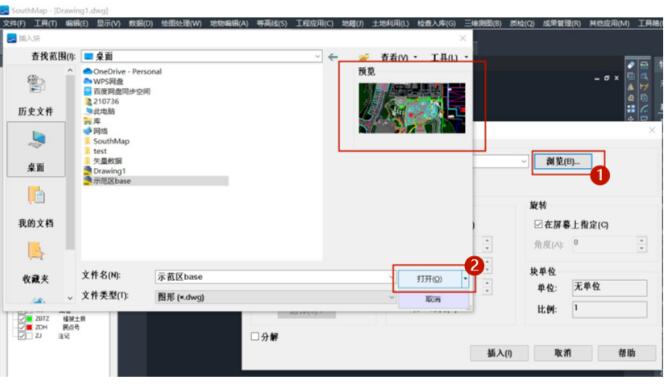Click the 浏览 button

point(563,162)
